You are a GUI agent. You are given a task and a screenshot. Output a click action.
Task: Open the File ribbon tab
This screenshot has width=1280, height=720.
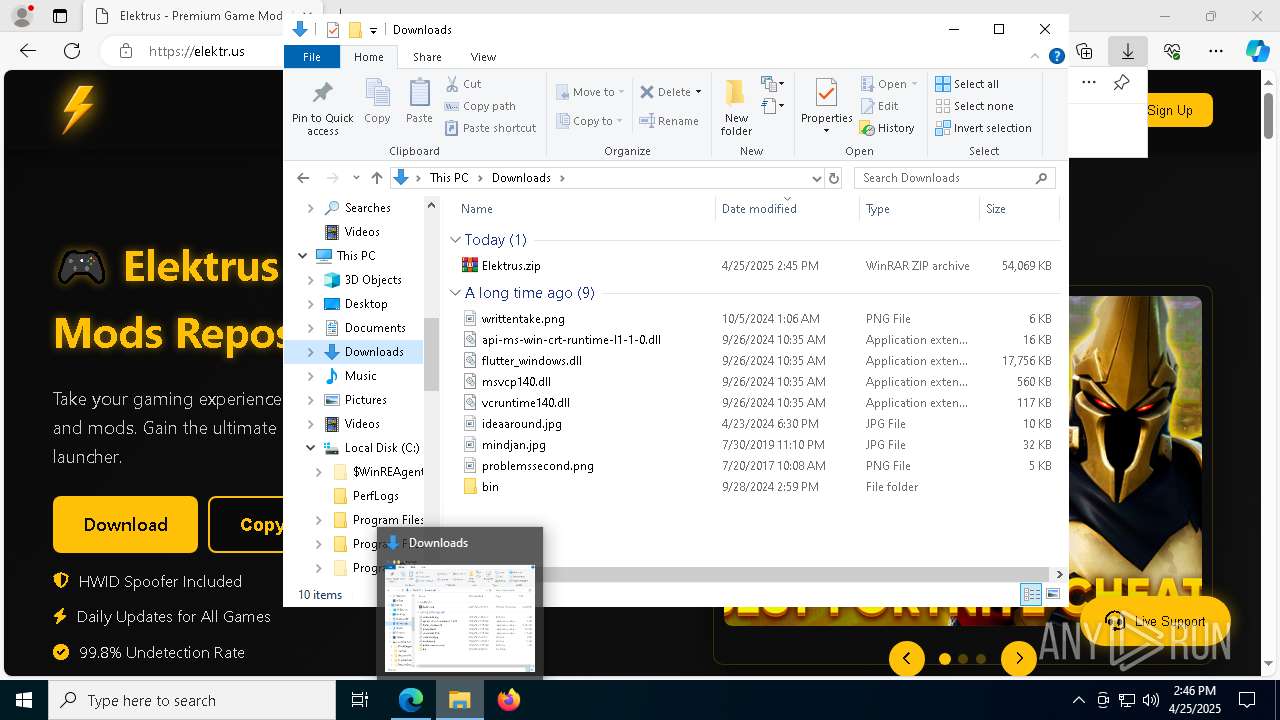click(312, 57)
